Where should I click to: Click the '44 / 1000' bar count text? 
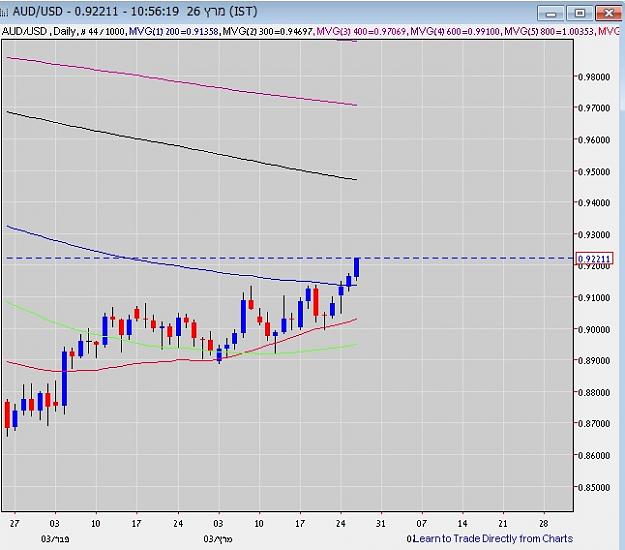[x=106, y=31]
